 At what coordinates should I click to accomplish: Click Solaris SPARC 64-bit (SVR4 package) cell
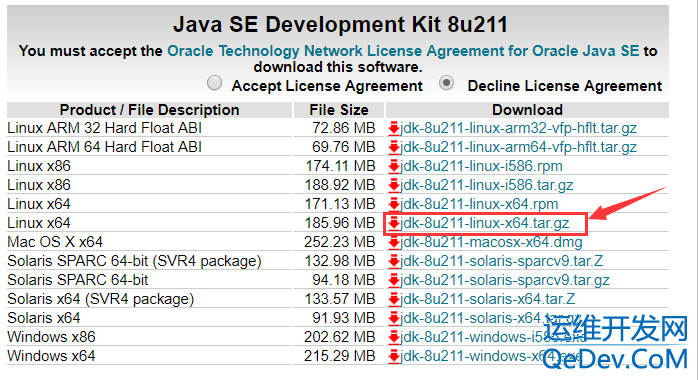pos(134,261)
